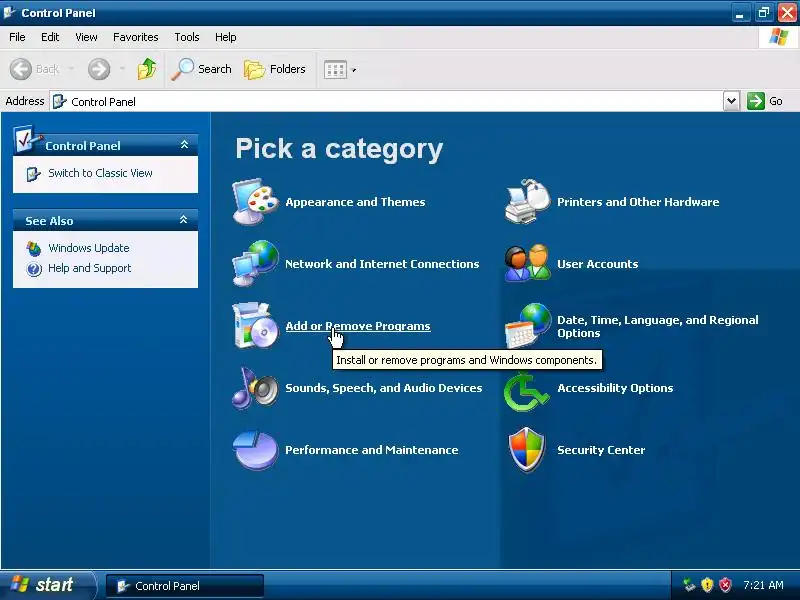Click the Switch to Classic View link
Screen dimensions: 800x600
[100, 173]
